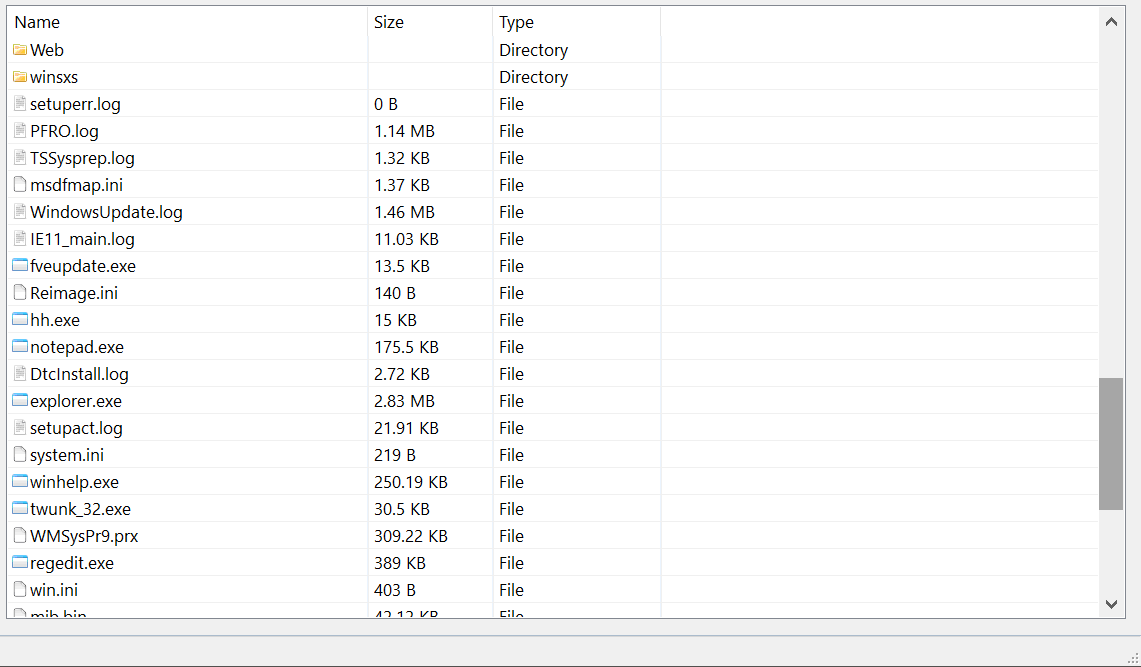Click the setupact.log file icon

[20, 428]
